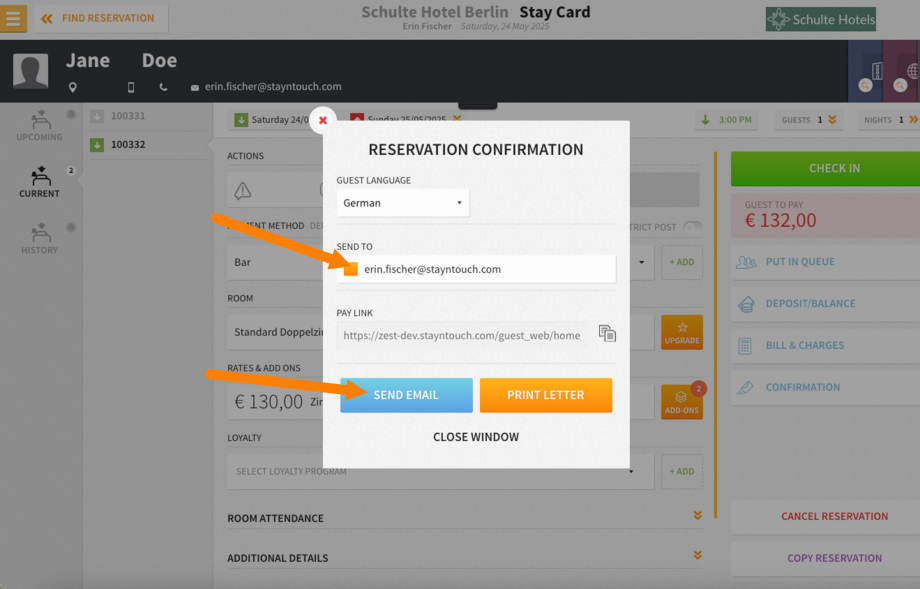This screenshot has width=920, height=589.
Task: Click the guest email envelope icon
Action: pos(195,88)
